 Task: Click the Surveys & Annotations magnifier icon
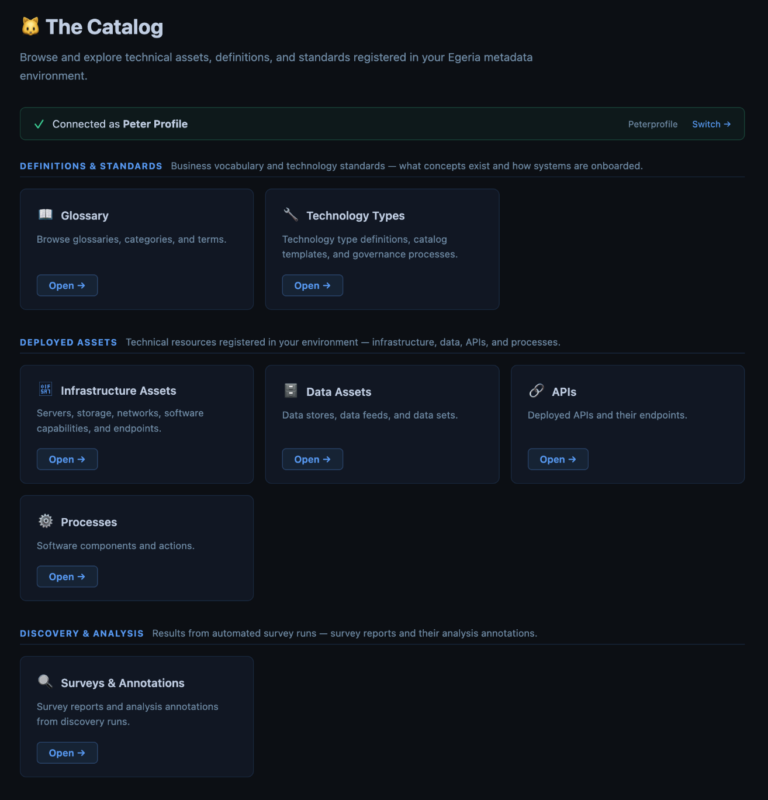45,681
